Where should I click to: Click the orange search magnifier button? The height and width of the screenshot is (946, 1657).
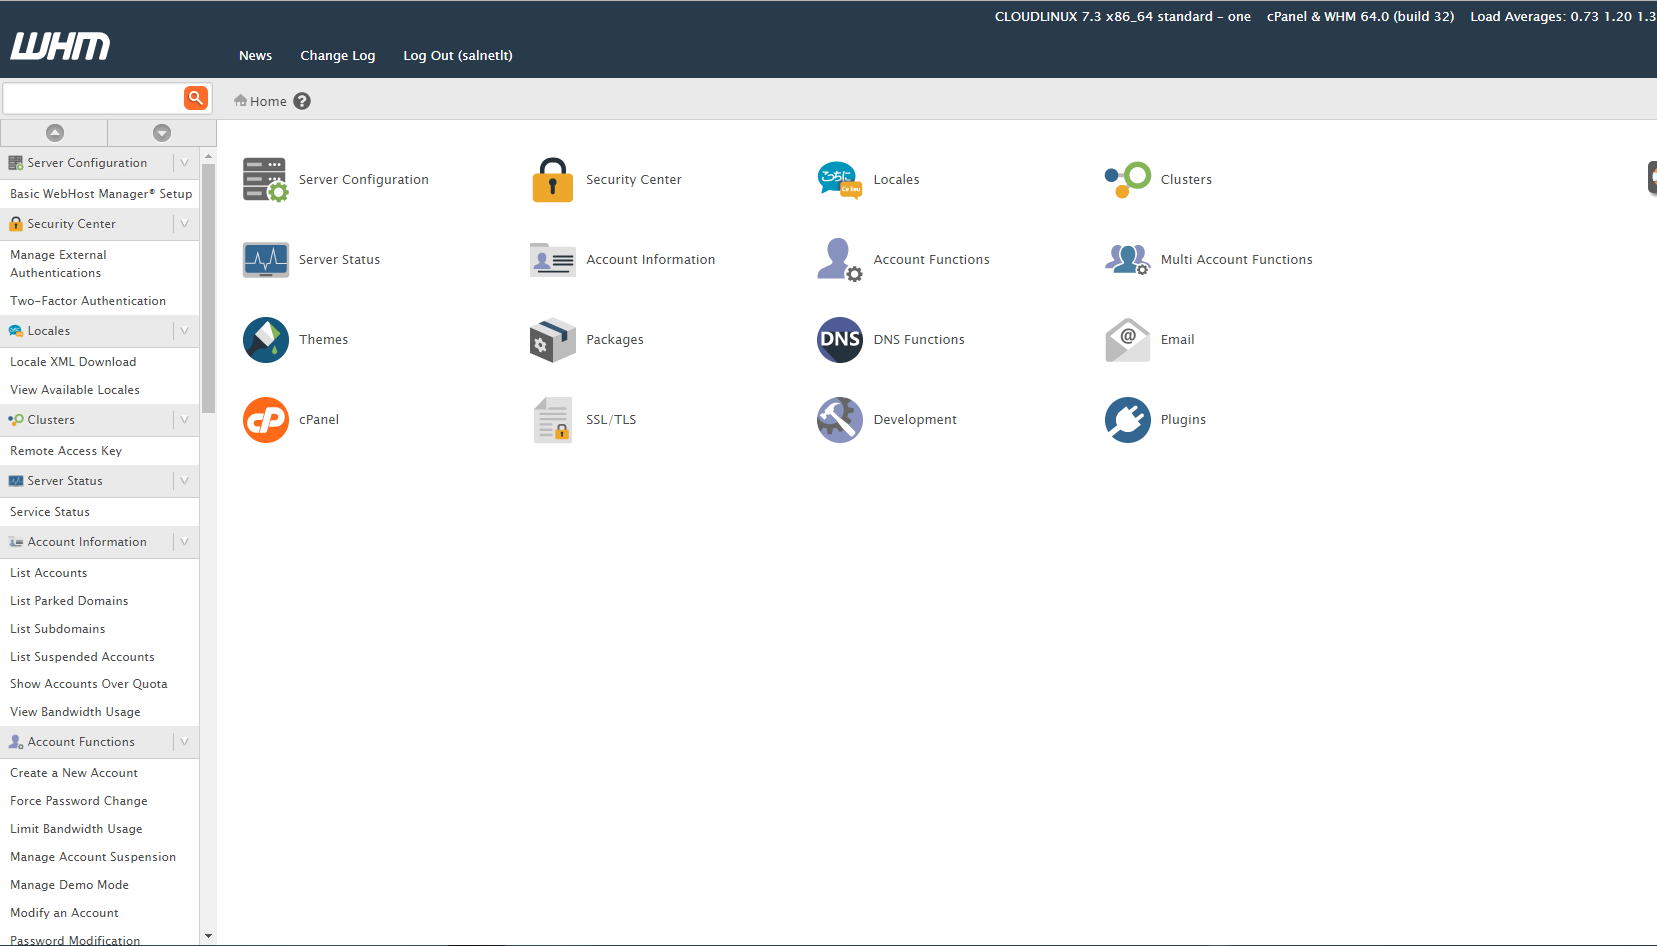(196, 98)
